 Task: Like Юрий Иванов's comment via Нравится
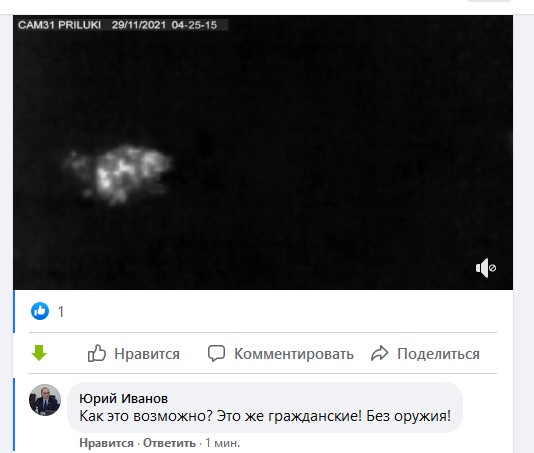coord(106,443)
